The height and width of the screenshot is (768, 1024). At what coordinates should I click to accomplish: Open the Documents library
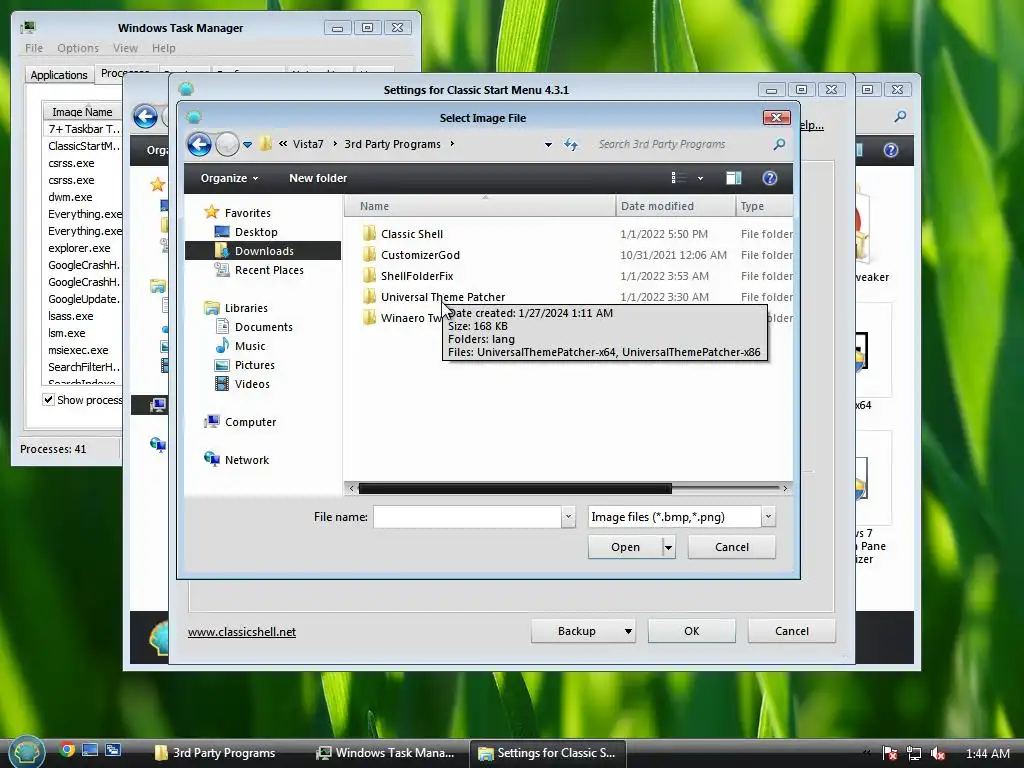(x=263, y=327)
